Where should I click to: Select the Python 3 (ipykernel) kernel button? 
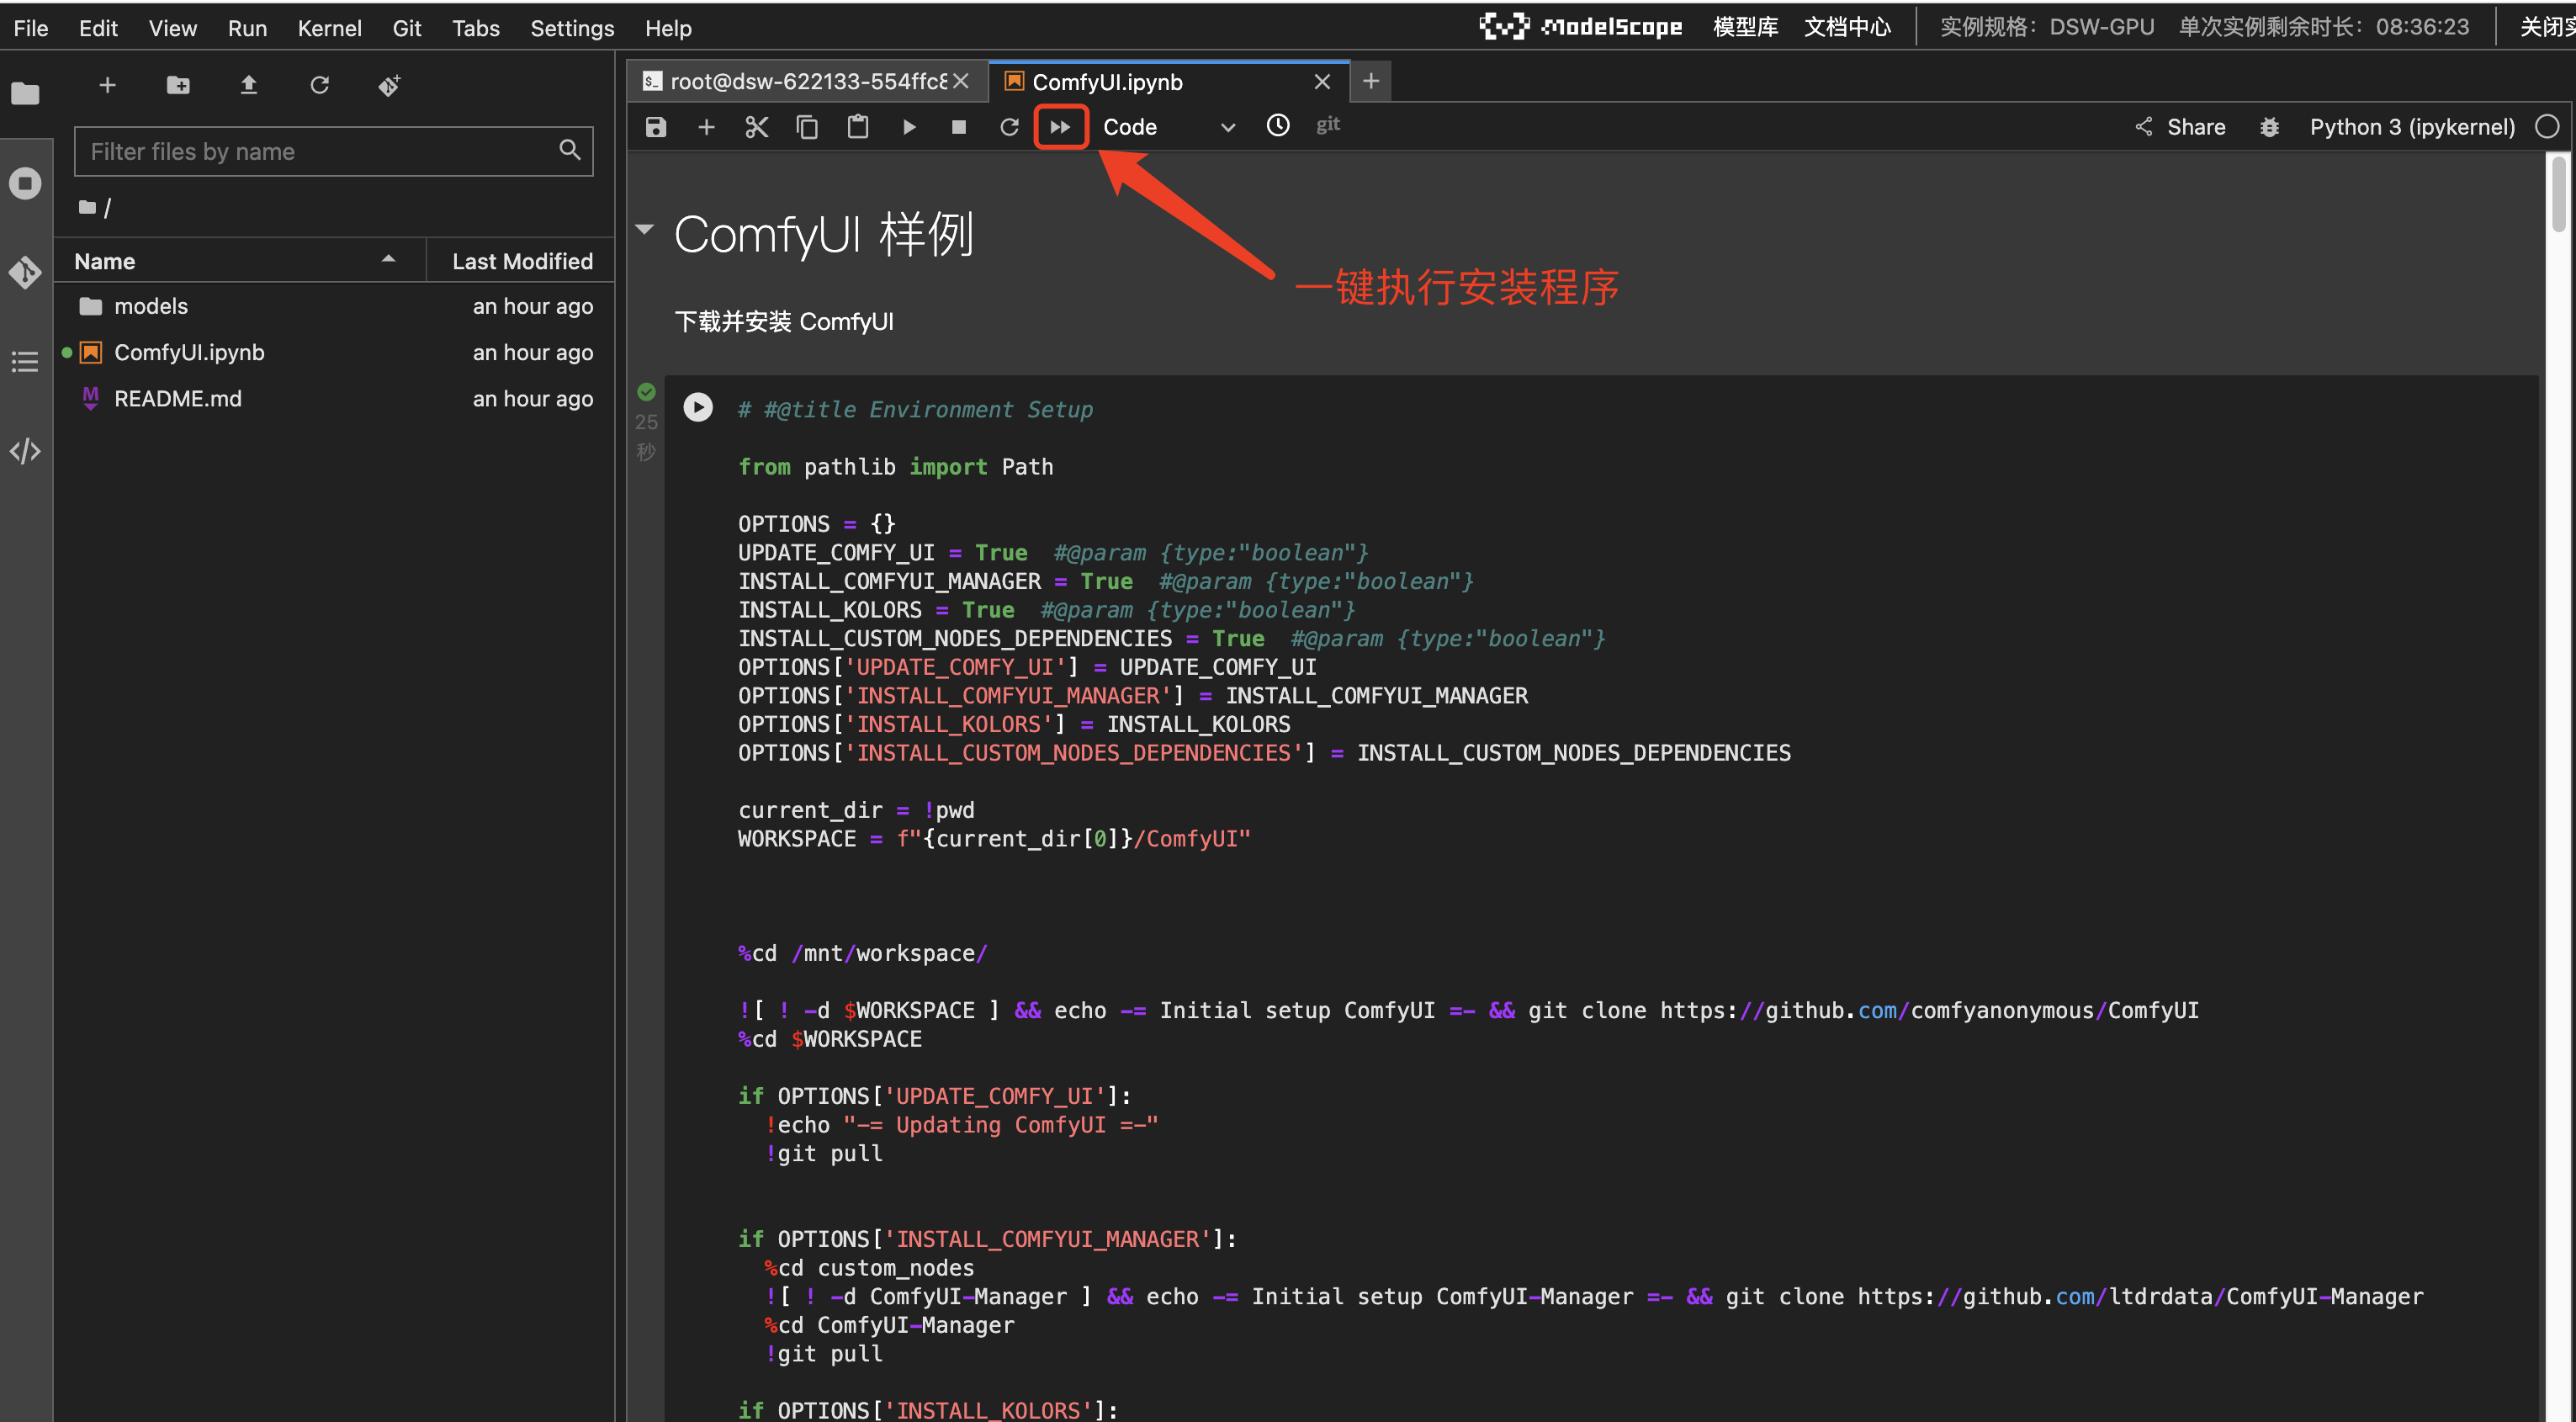point(2412,127)
